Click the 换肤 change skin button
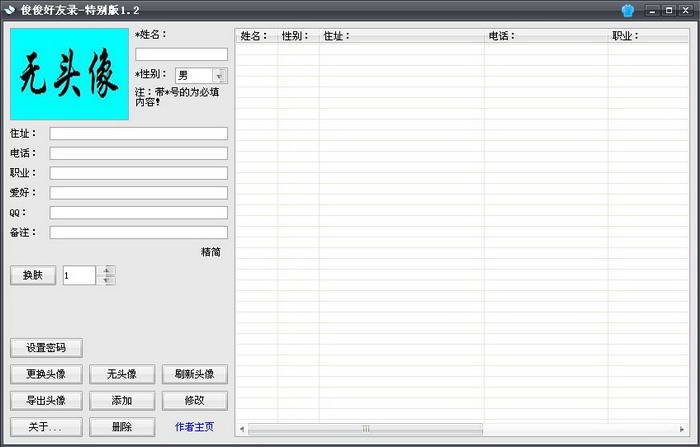The height and width of the screenshot is (447, 700). click(33, 275)
